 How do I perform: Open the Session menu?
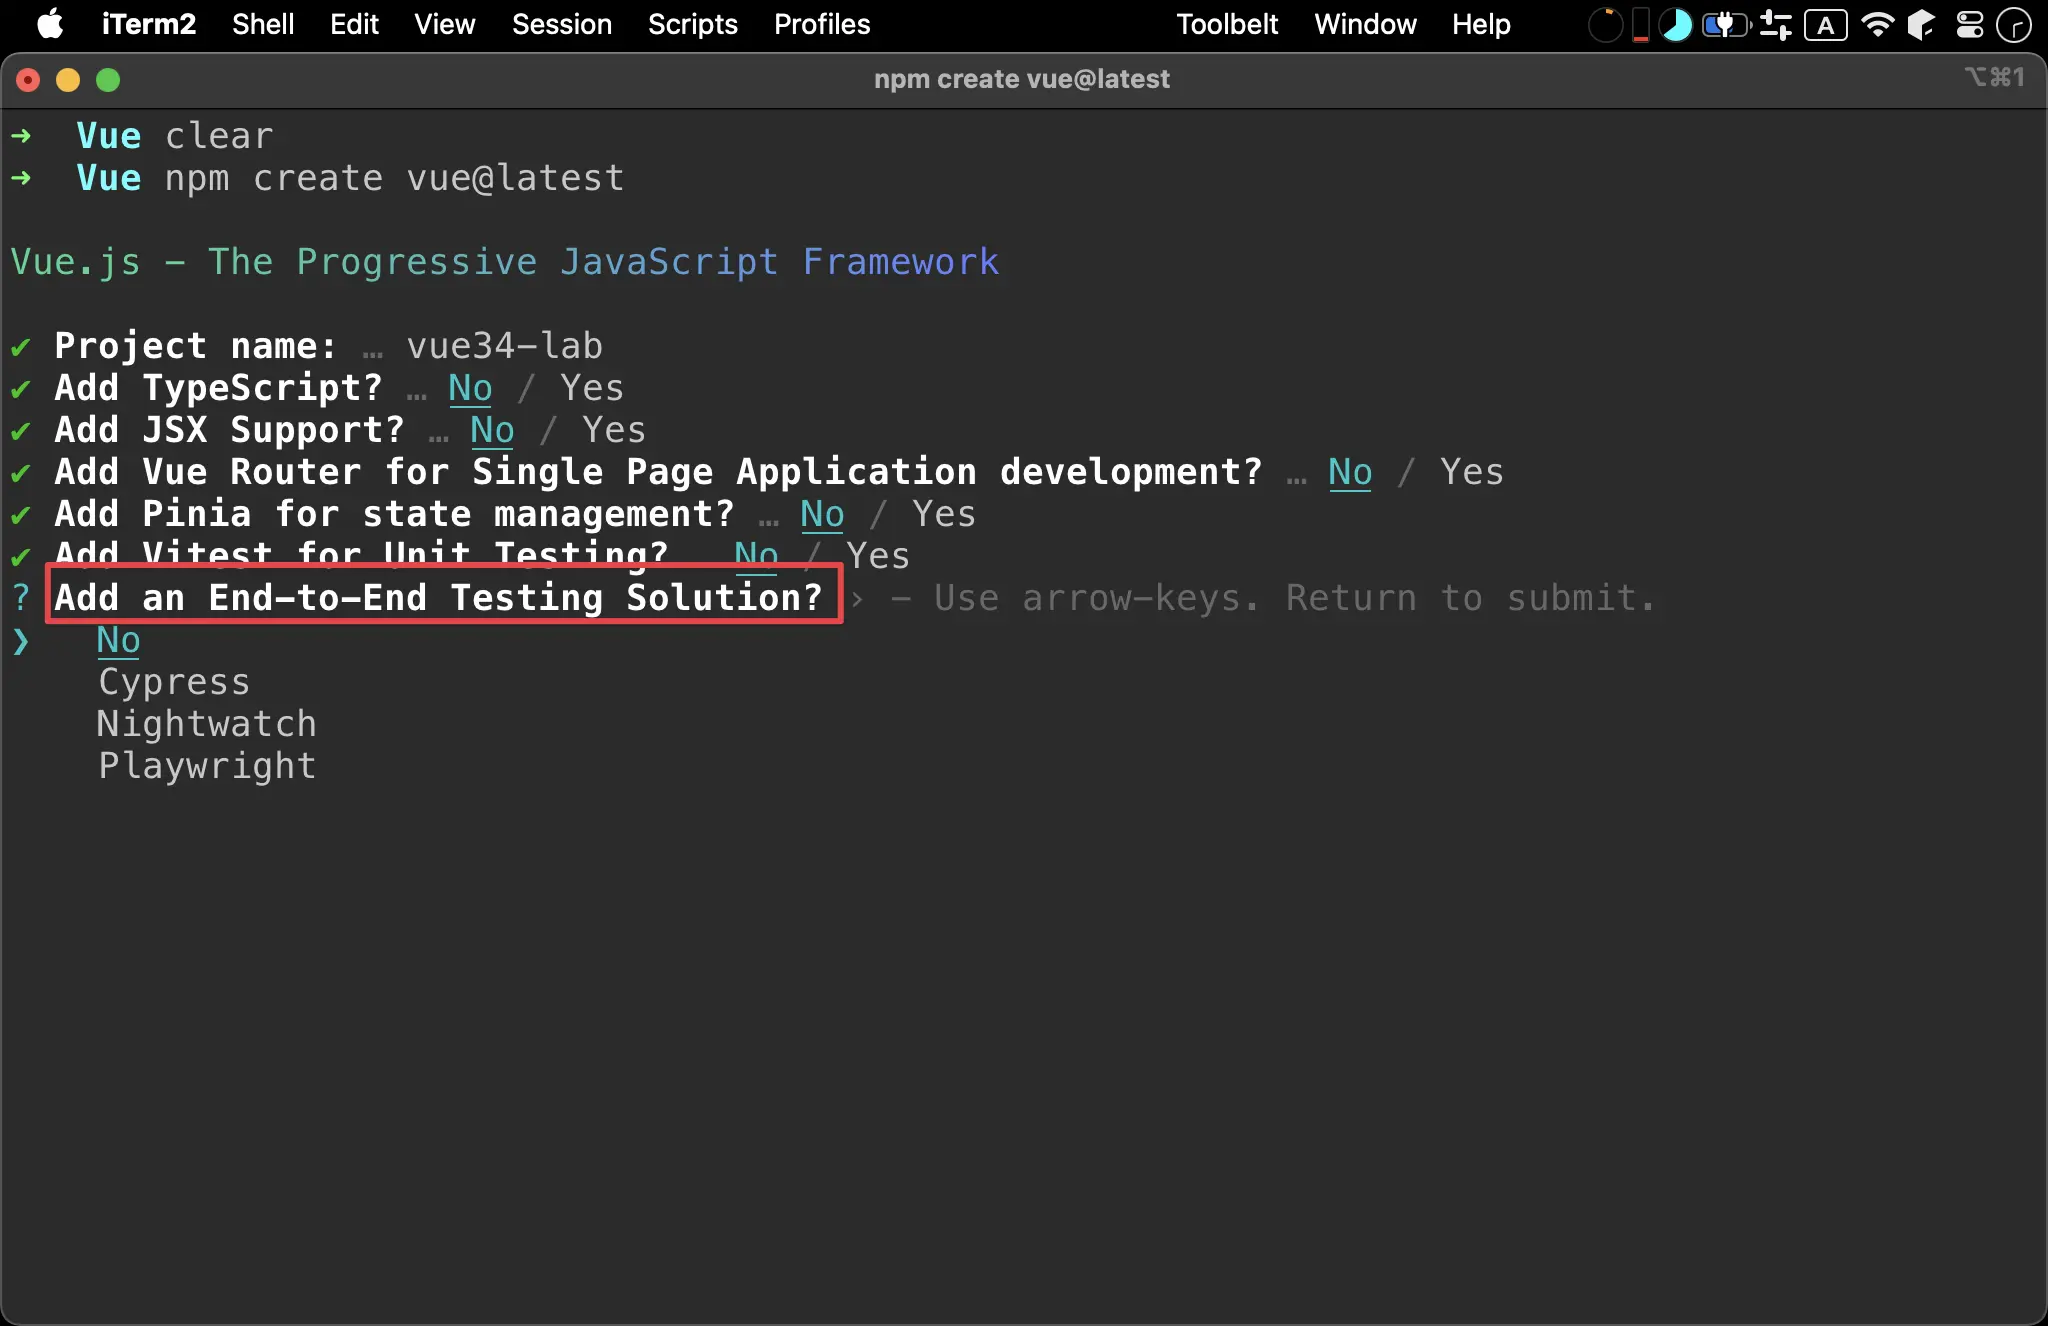[562, 24]
